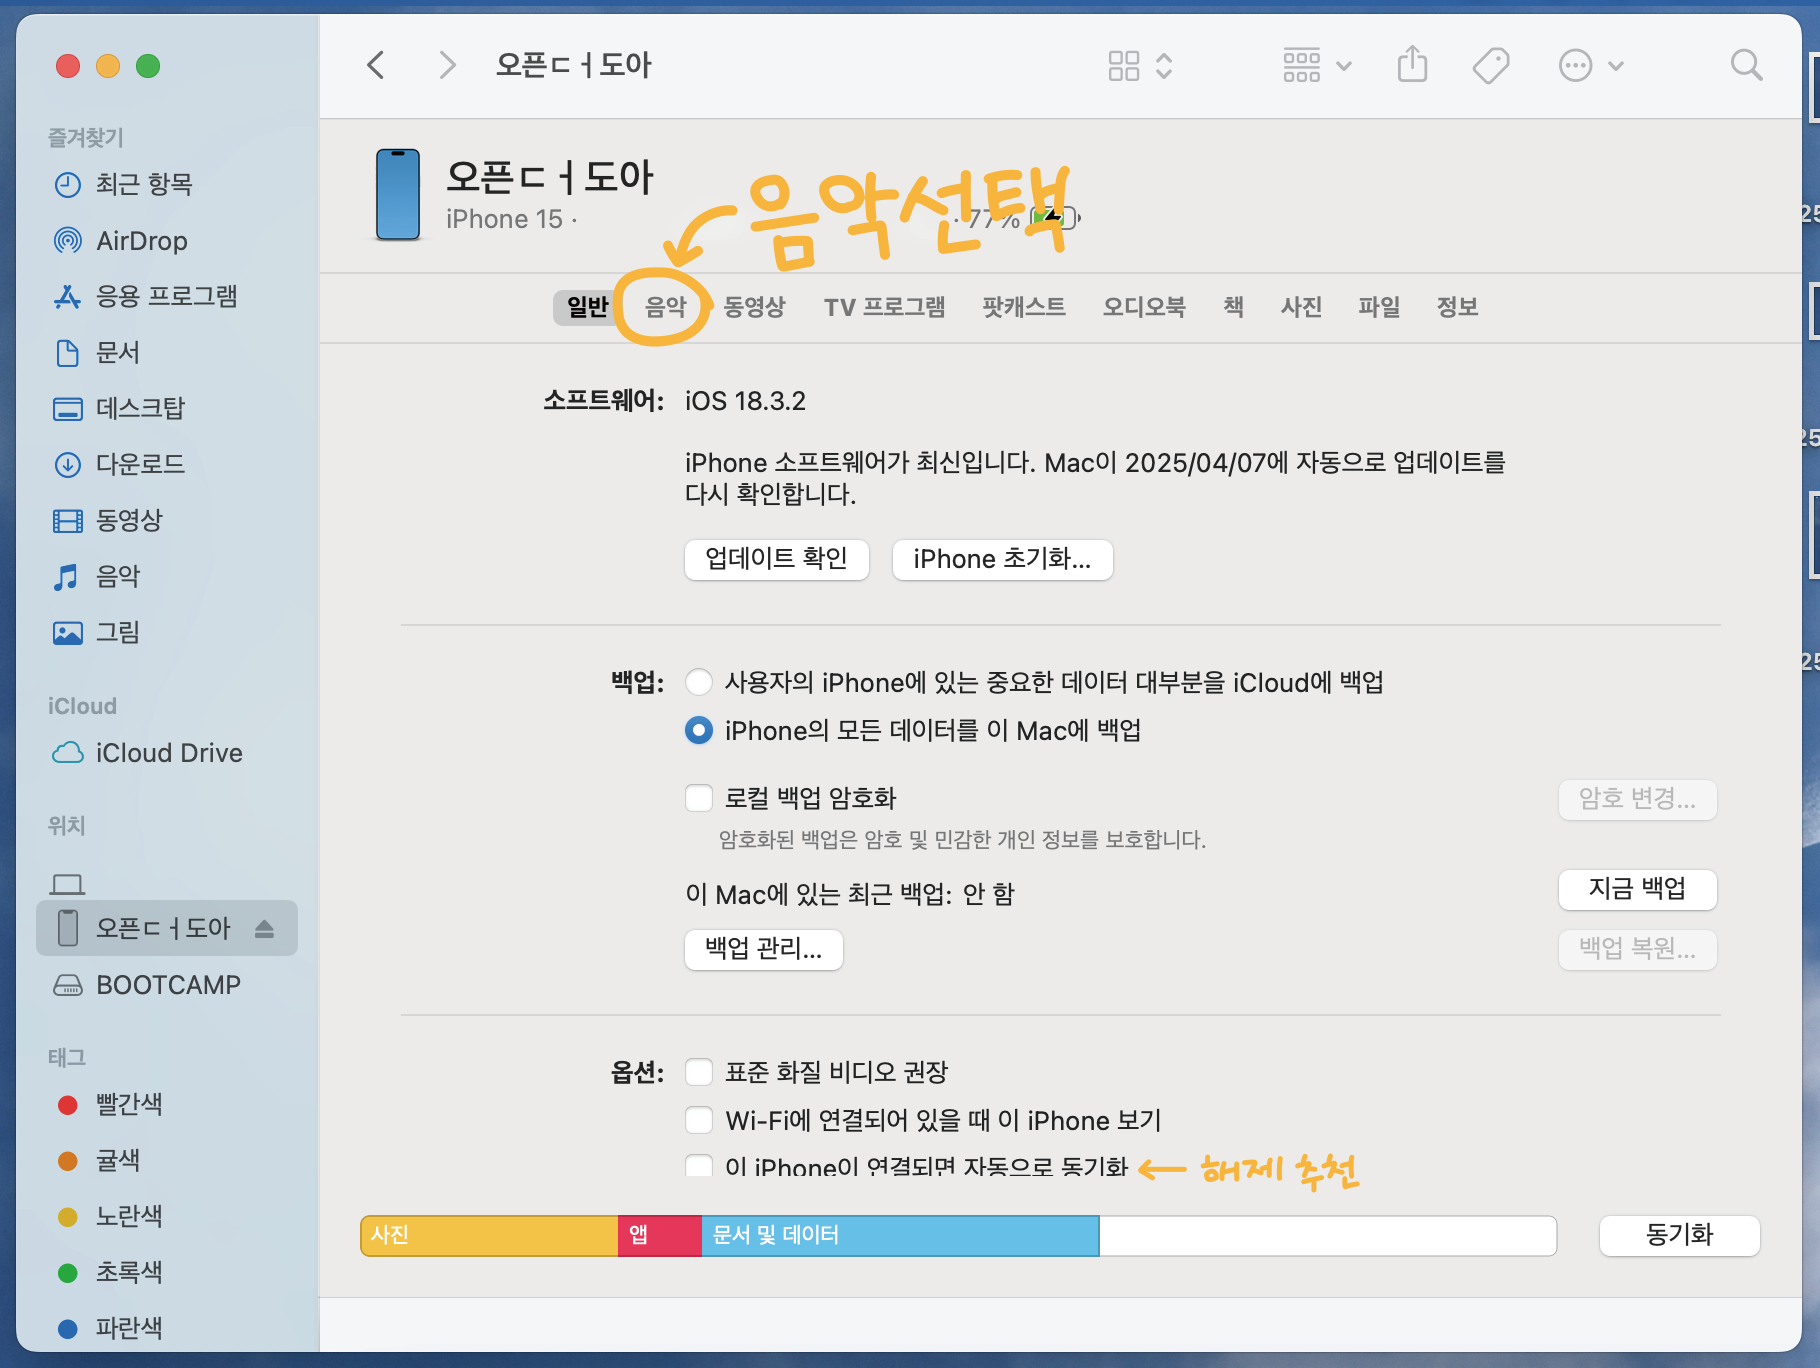1820x1368 pixels.
Task: Click iPhone 초기화... button
Action: (1002, 559)
